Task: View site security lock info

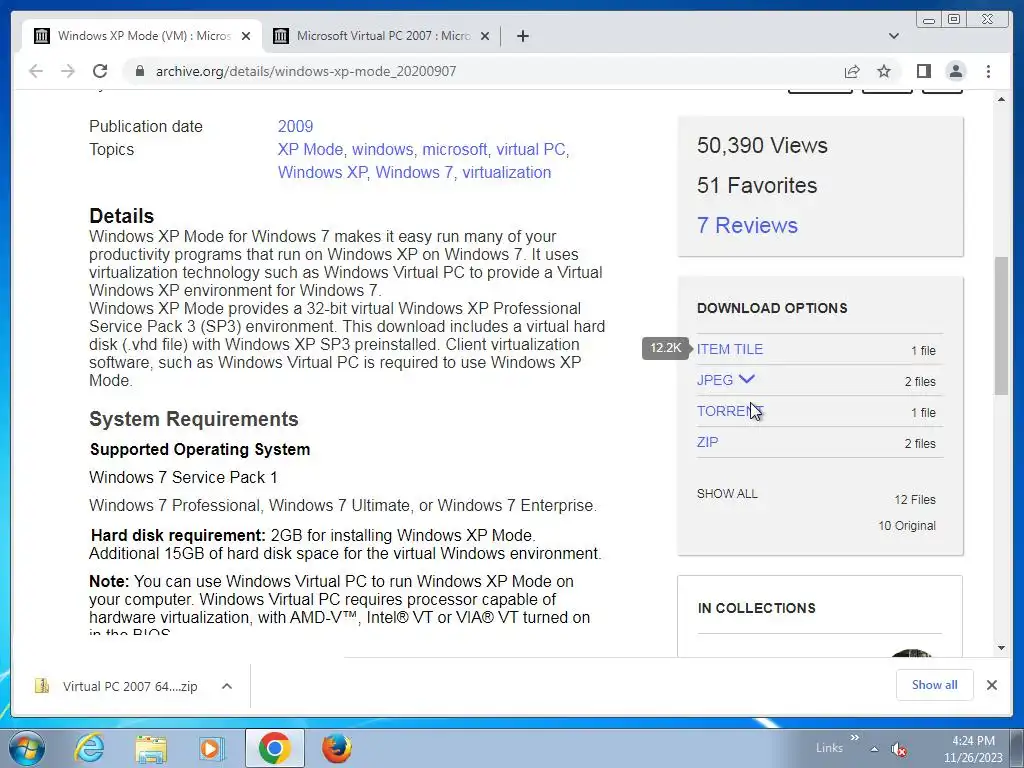Action: coord(139,71)
